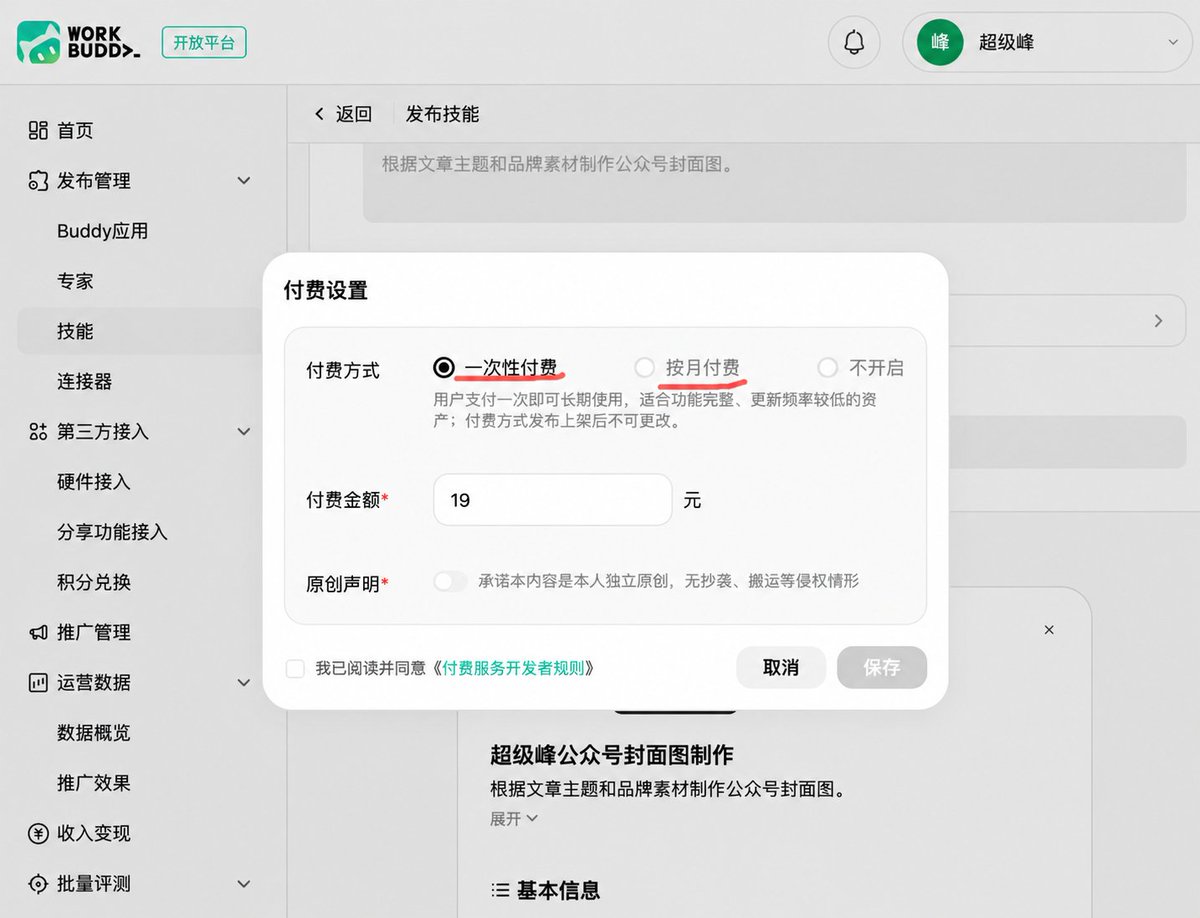Click the 运营数据 chart icon
This screenshot has width=1200, height=918.
38,683
